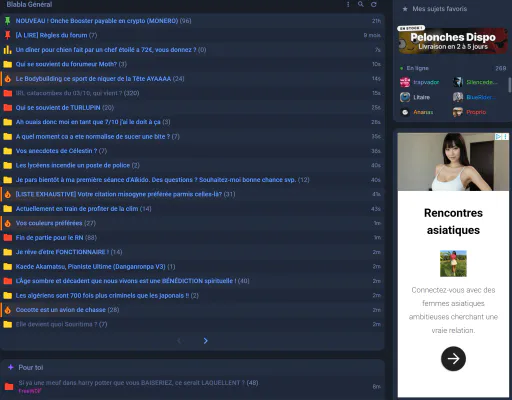Click Proprio's avatar in online list
Screen dimensions: 512x400
pos(458,112)
